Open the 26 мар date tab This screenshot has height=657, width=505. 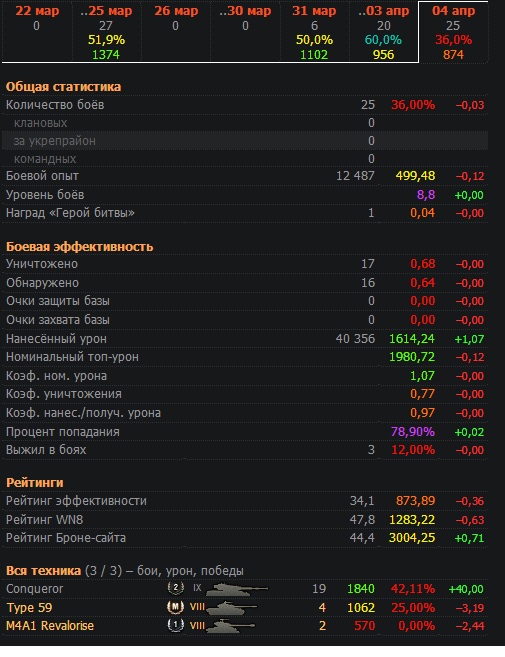tap(176, 32)
